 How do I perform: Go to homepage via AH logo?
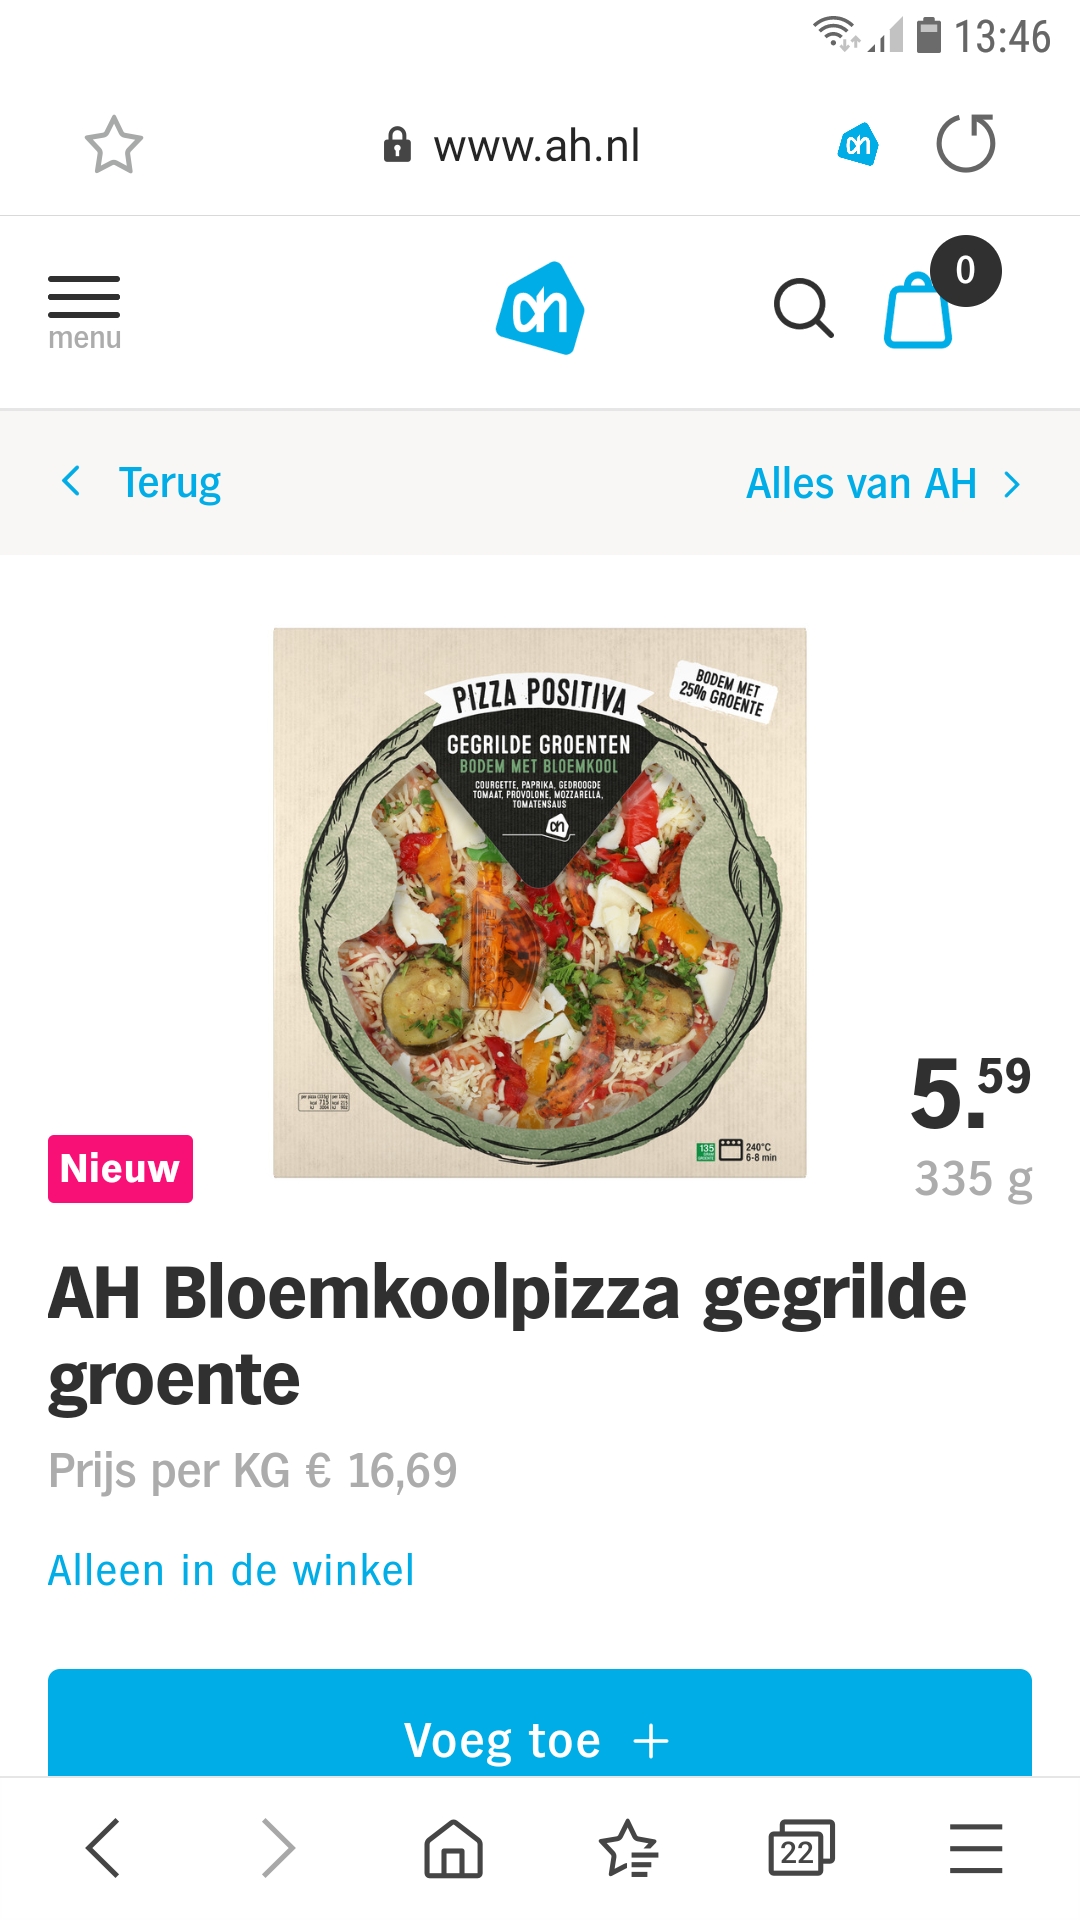point(540,308)
